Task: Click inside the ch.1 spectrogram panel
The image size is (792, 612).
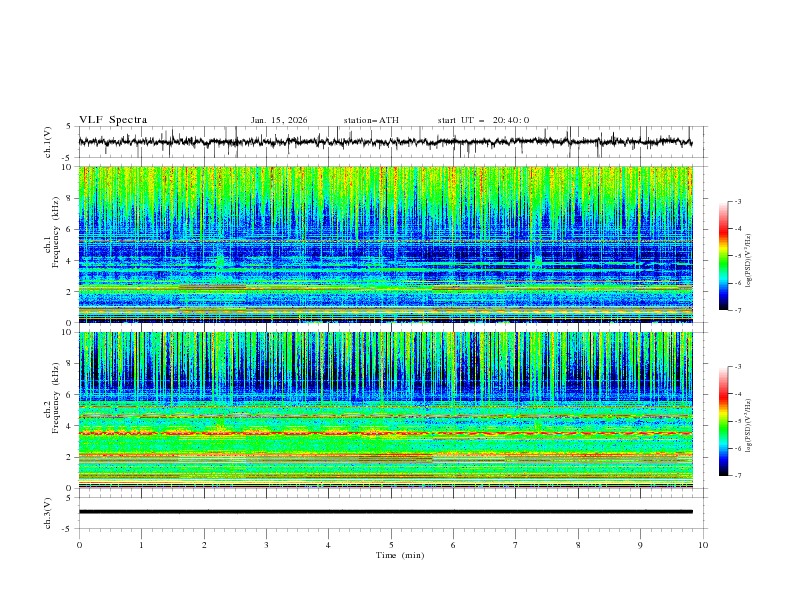Action: pos(385,244)
